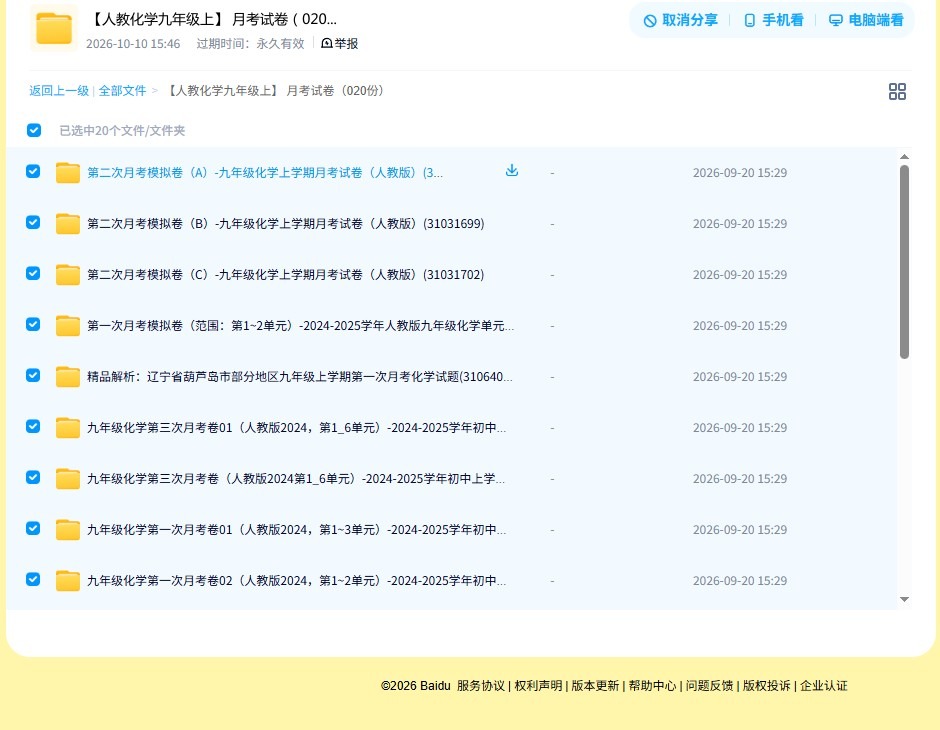Open 版本更新 footer link
The image size is (940, 730).
(x=595, y=686)
